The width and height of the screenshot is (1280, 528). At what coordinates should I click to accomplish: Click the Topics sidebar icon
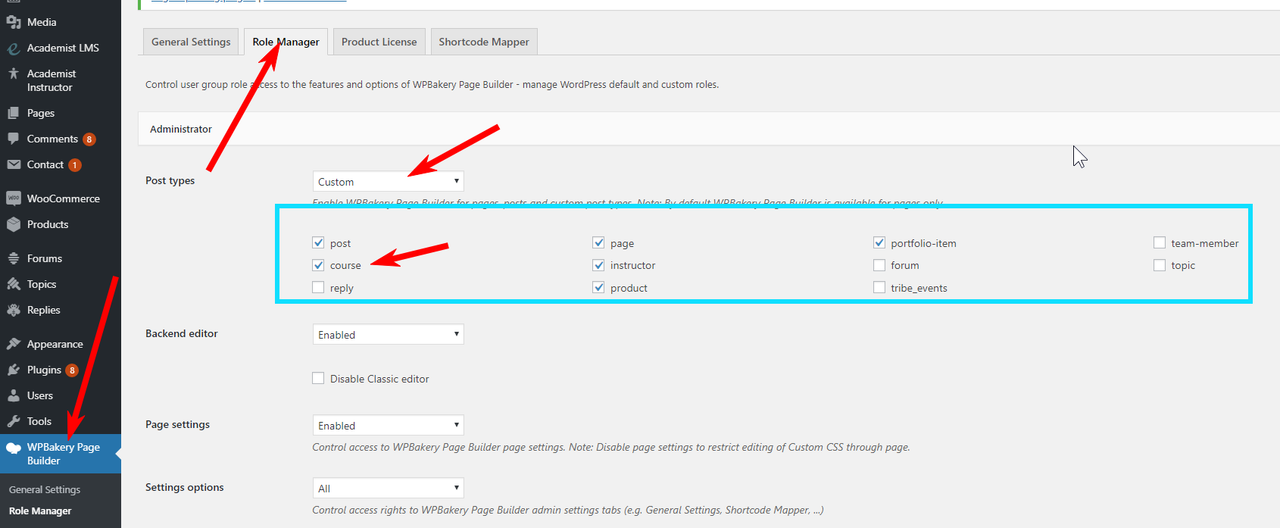(x=13, y=285)
